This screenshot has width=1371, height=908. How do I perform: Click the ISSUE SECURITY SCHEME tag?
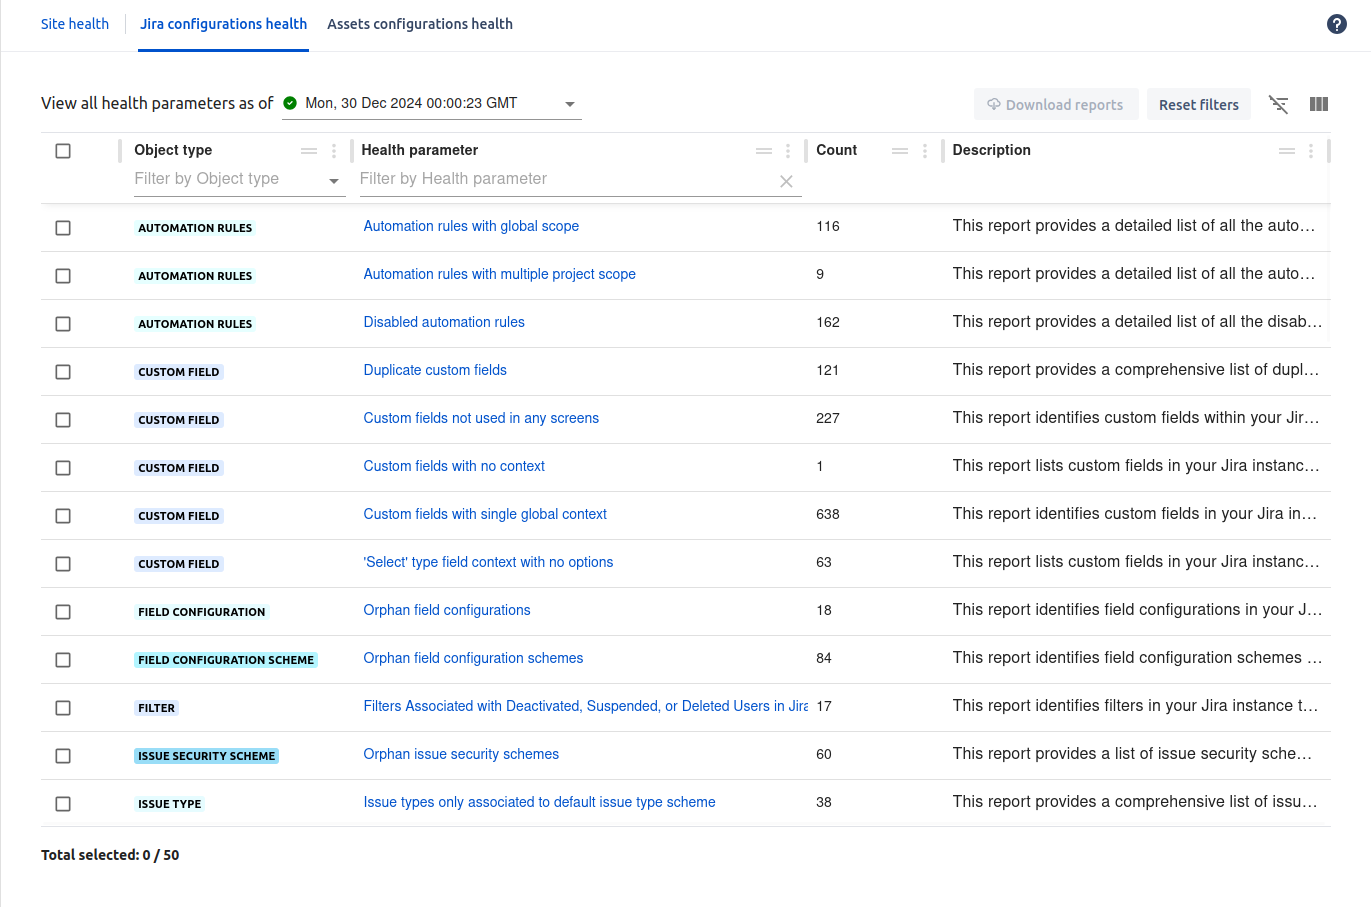pyautogui.click(x=206, y=756)
